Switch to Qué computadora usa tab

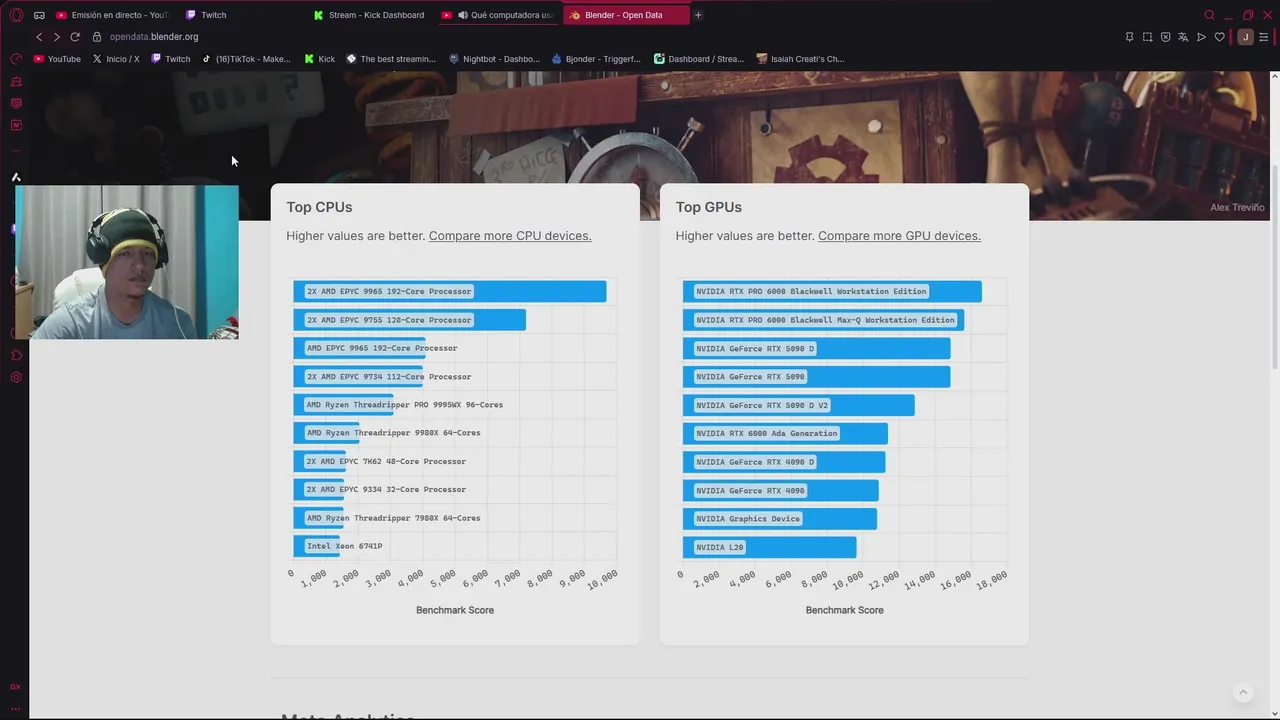pyautogui.click(x=499, y=15)
